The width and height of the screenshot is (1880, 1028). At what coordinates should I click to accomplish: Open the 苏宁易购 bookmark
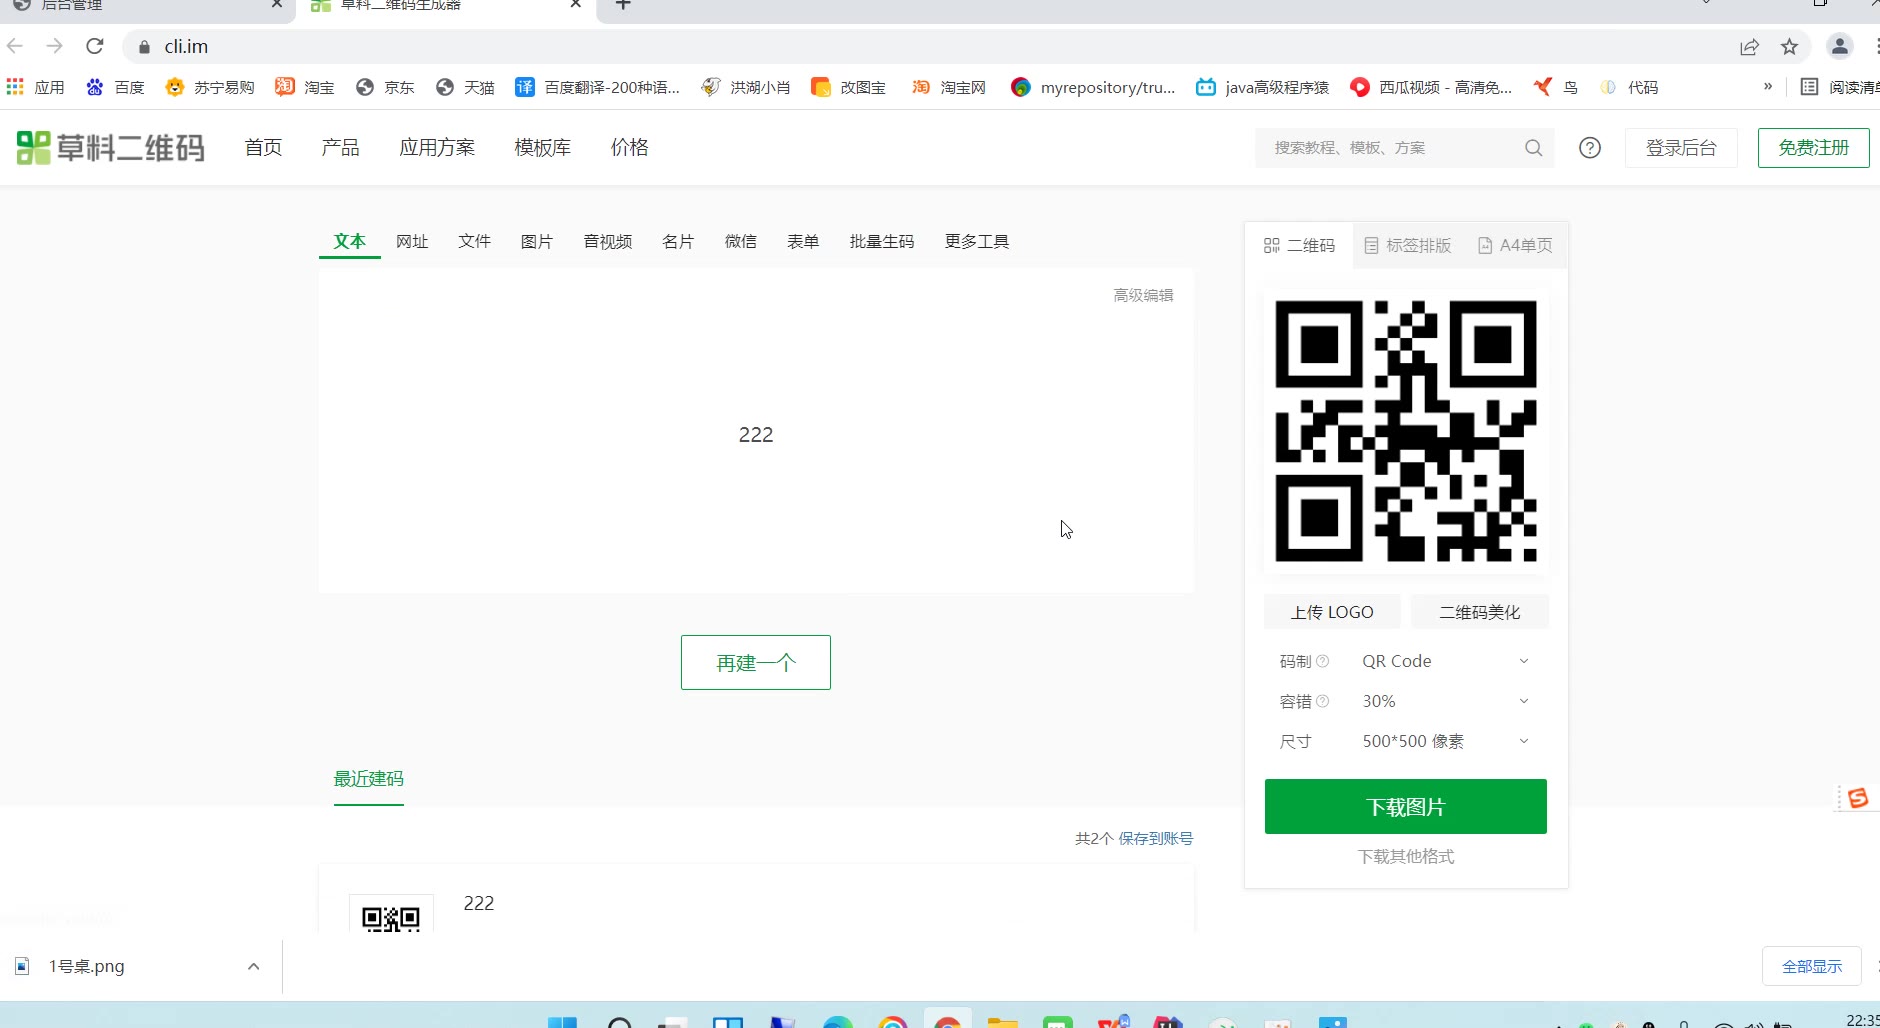tap(210, 87)
